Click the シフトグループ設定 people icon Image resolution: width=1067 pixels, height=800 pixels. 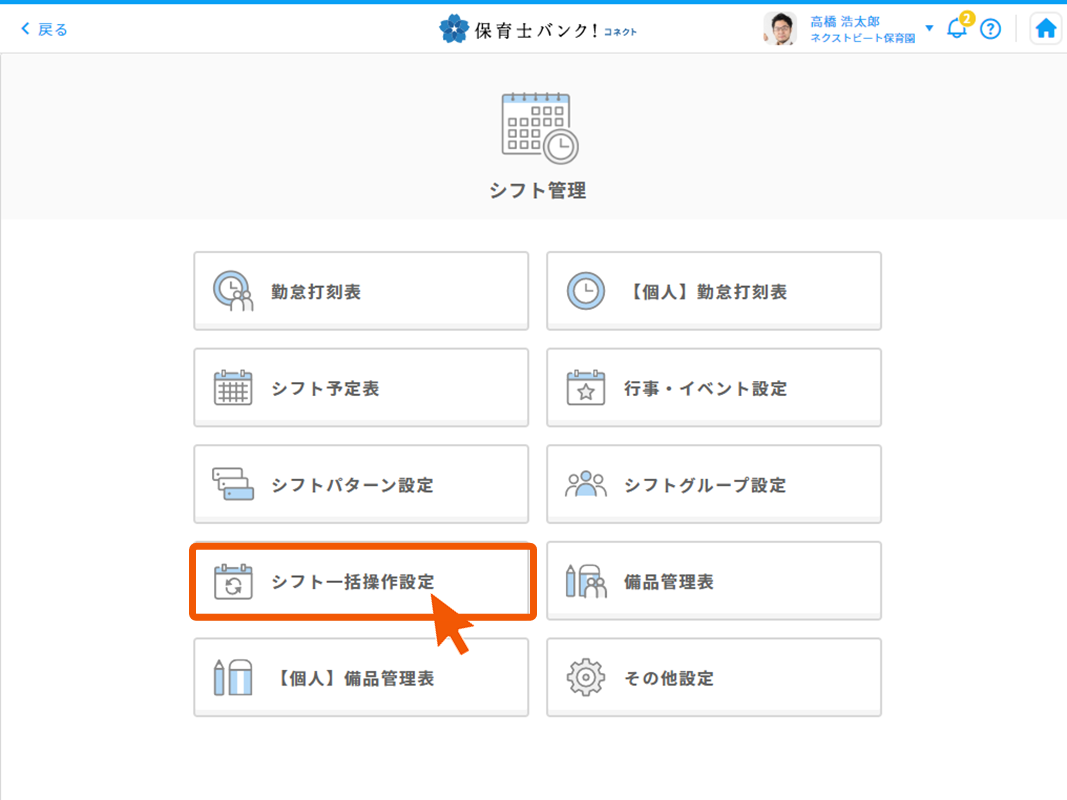pyautogui.click(x=586, y=485)
